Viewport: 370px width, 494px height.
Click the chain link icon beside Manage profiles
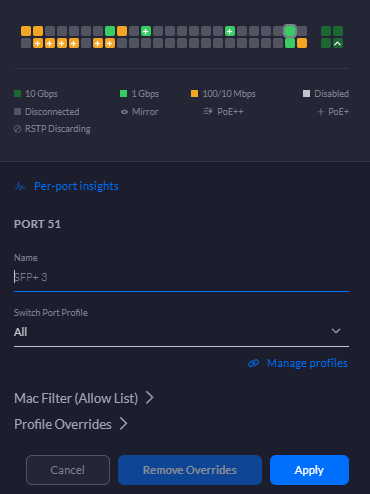tap(254, 363)
